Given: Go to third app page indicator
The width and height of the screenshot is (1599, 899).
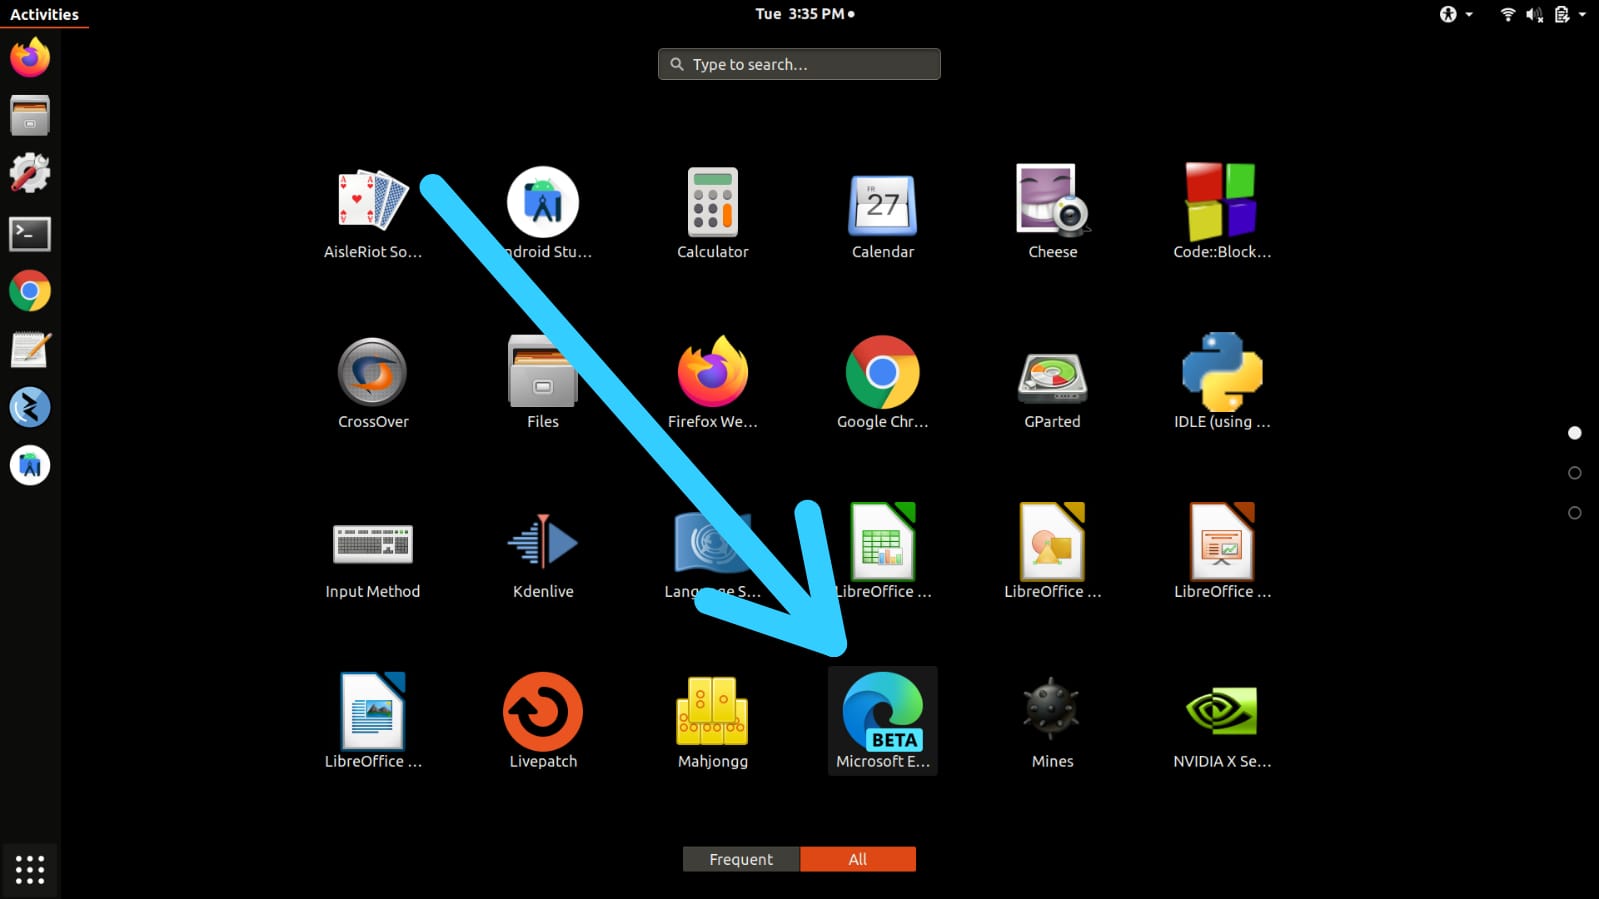Looking at the screenshot, I should [x=1575, y=513].
